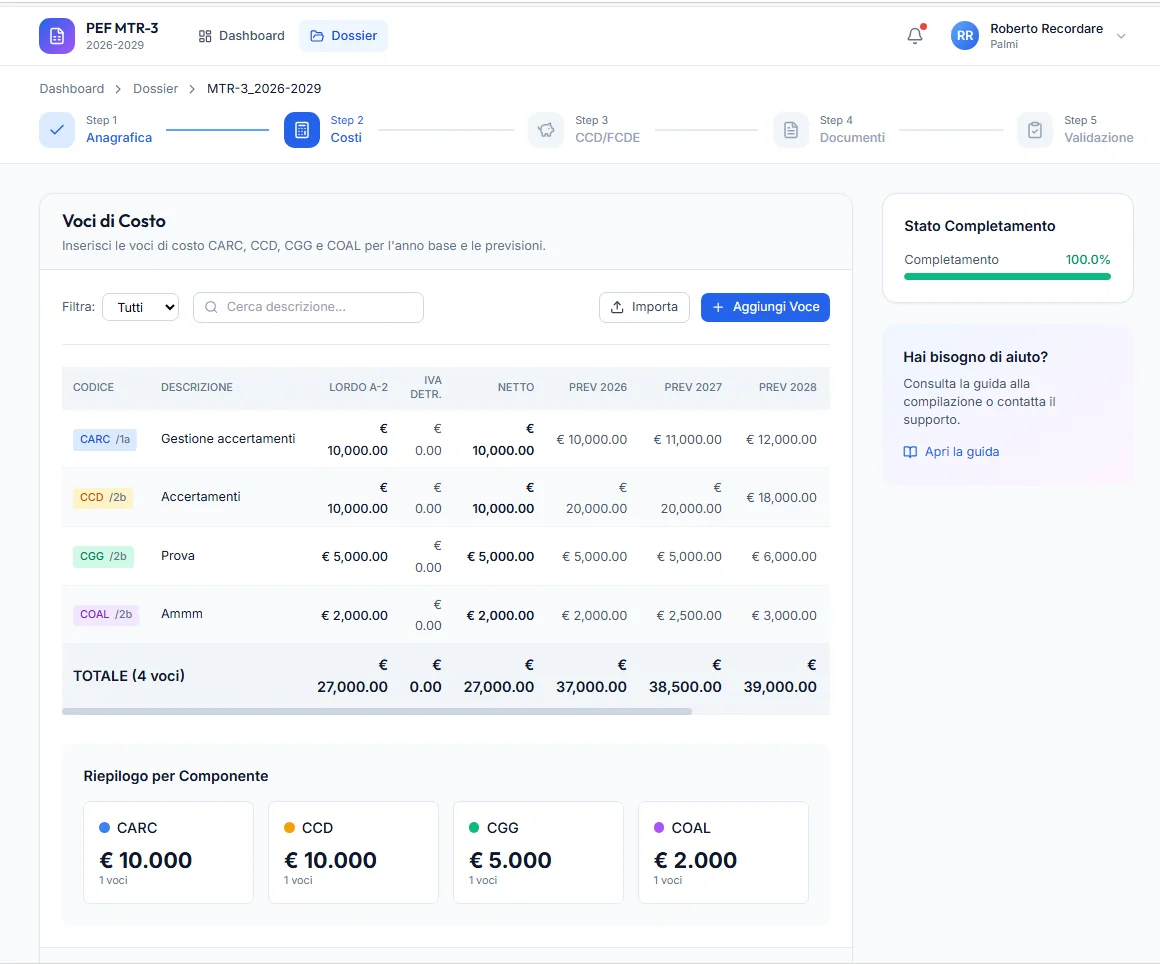Click the Completamento progress bar
This screenshot has width=1160, height=964.
click(x=1008, y=277)
